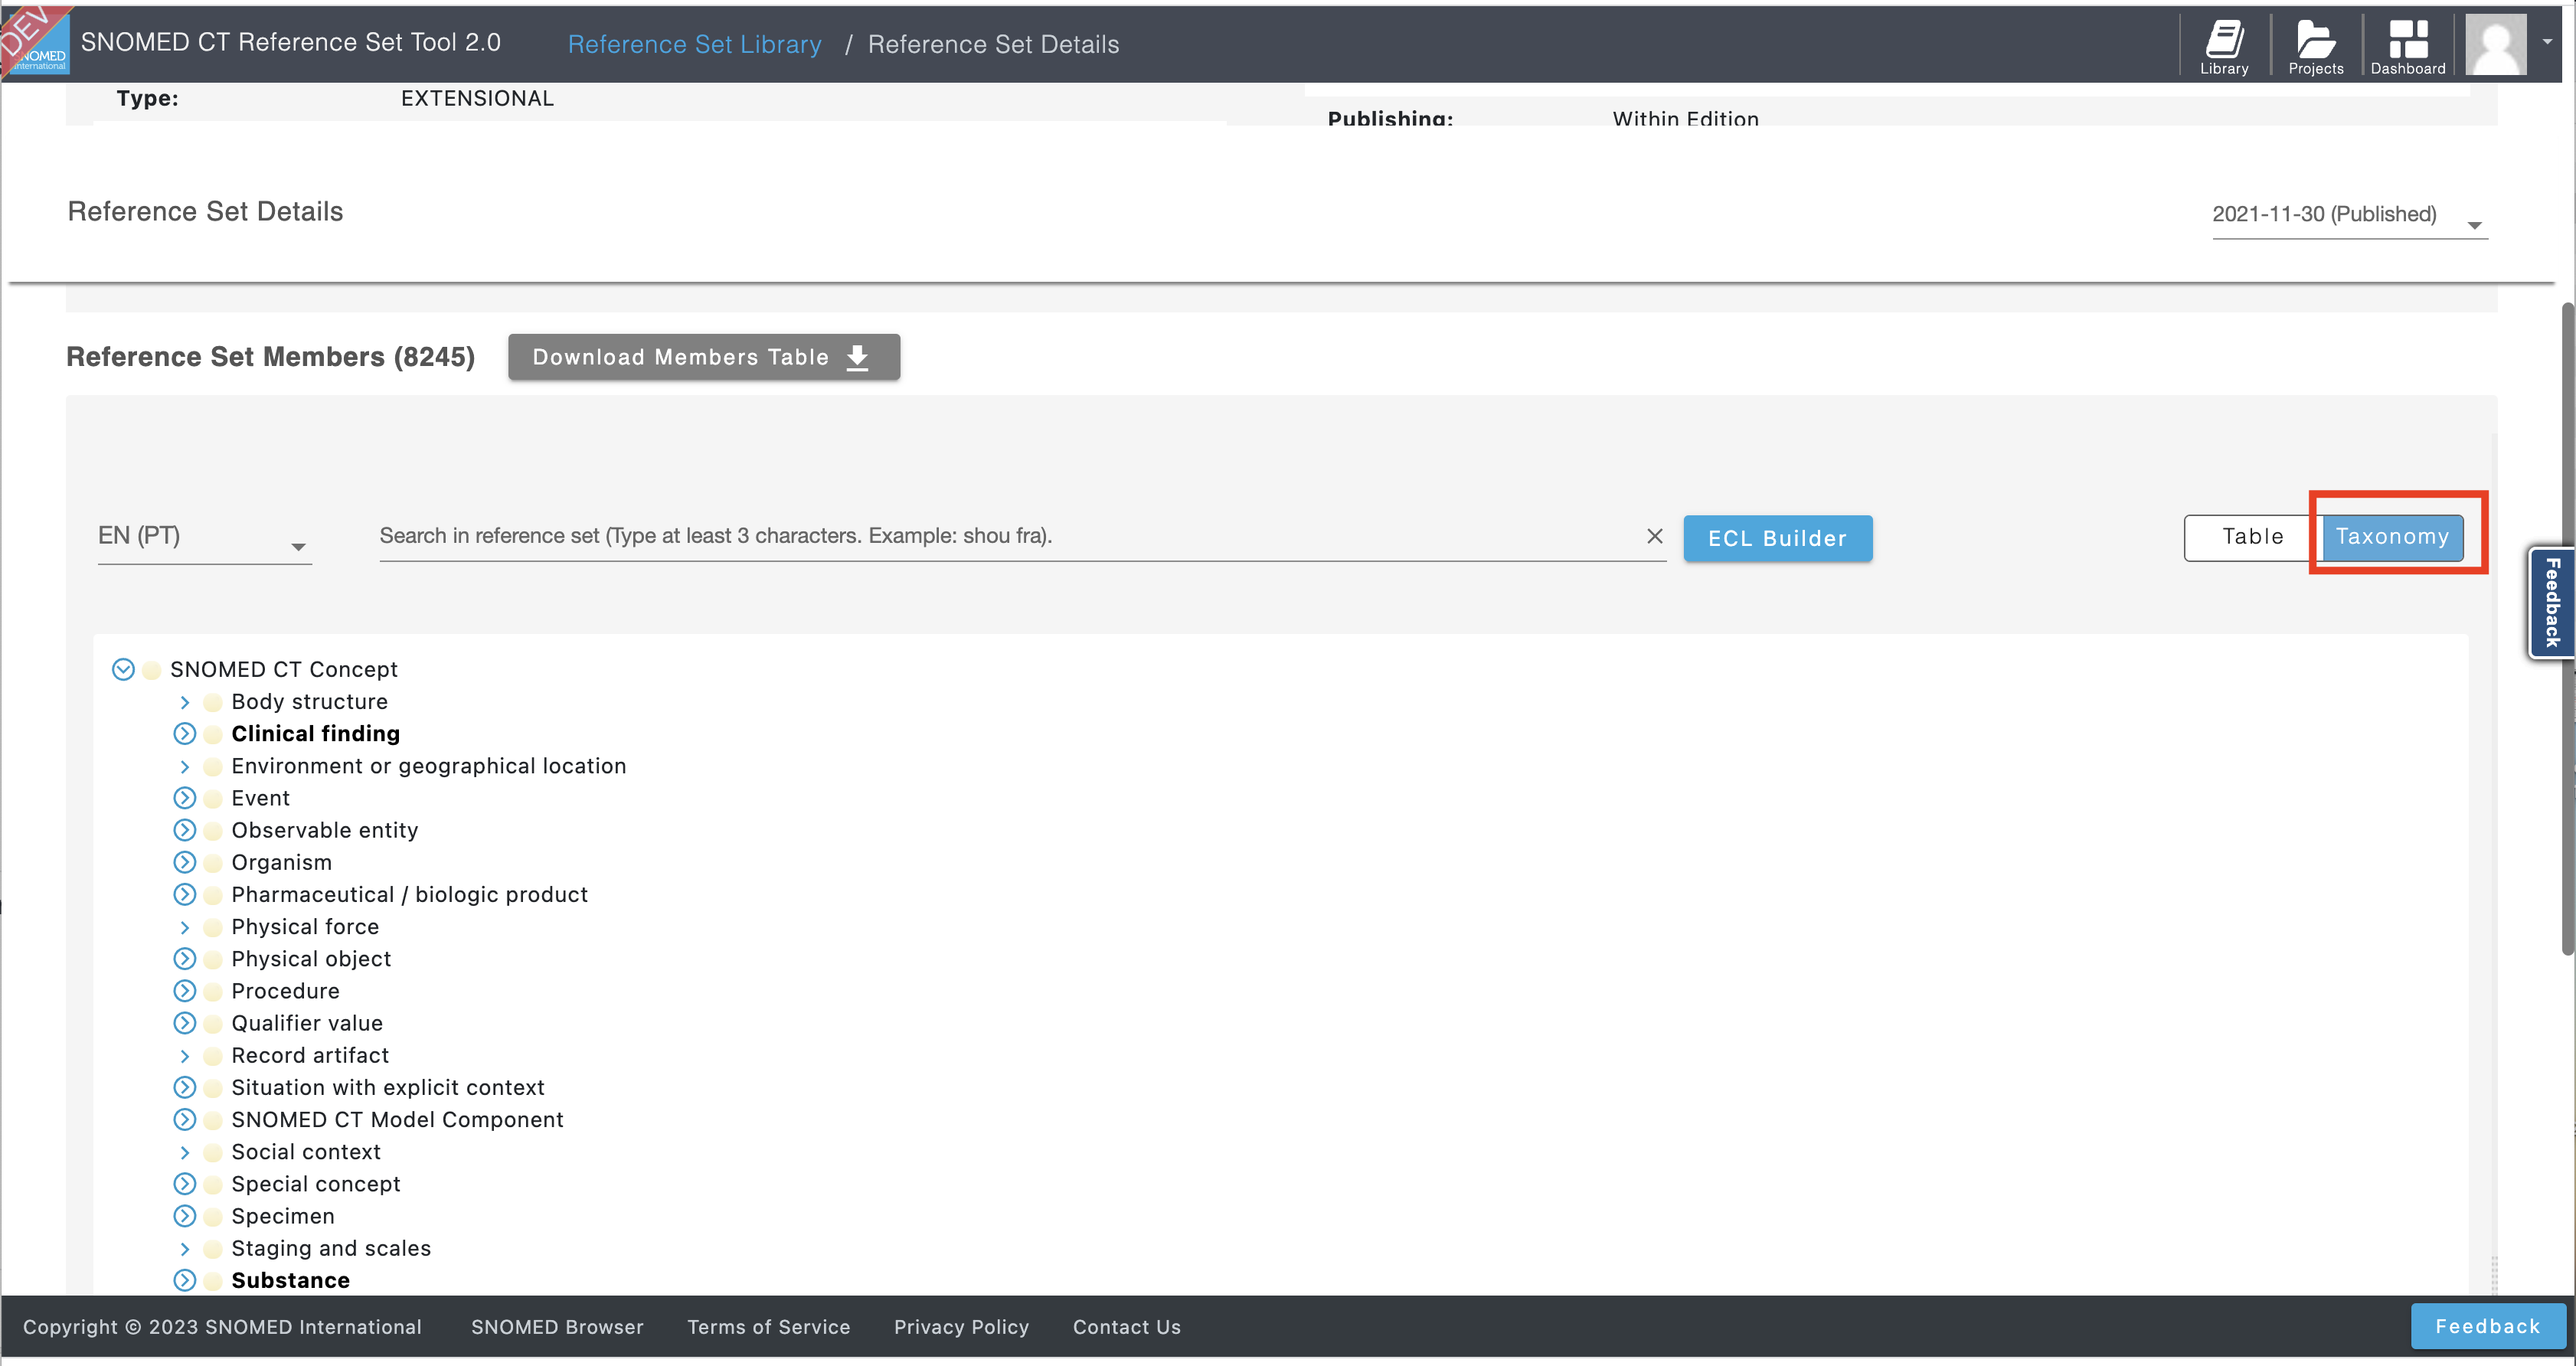Viewport: 2576px width, 1366px height.
Task: Go to Reference Set Library breadcrumb
Action: pos(694,44)
